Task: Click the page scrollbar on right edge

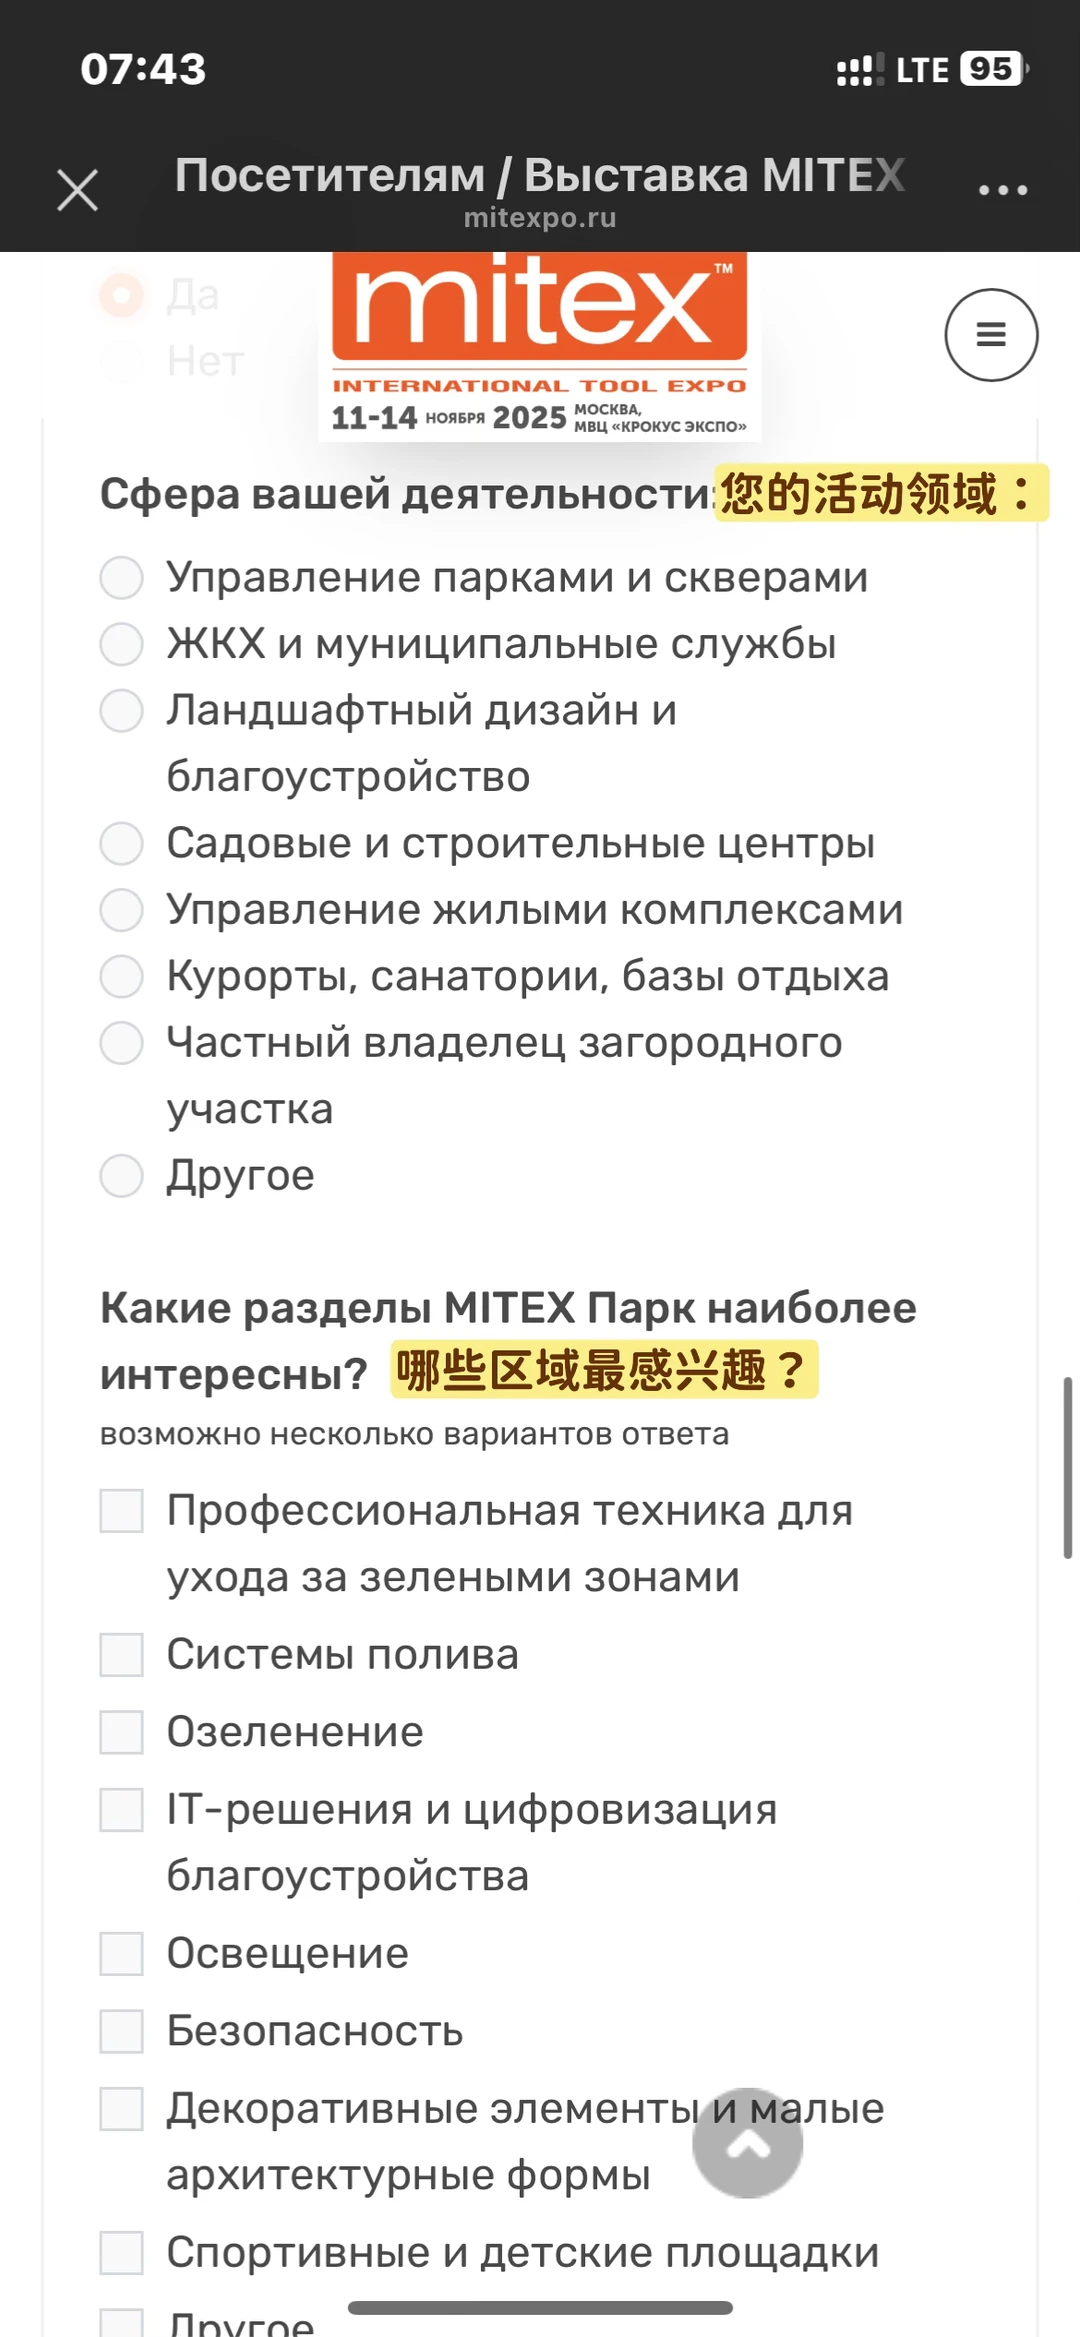Action: pyautogui.click(x=1067, y=1467)
